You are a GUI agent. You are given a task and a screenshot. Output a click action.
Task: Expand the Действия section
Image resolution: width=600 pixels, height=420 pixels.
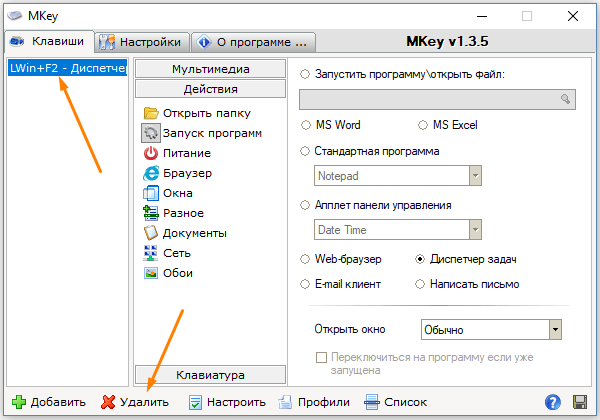[x=210, y=89]
